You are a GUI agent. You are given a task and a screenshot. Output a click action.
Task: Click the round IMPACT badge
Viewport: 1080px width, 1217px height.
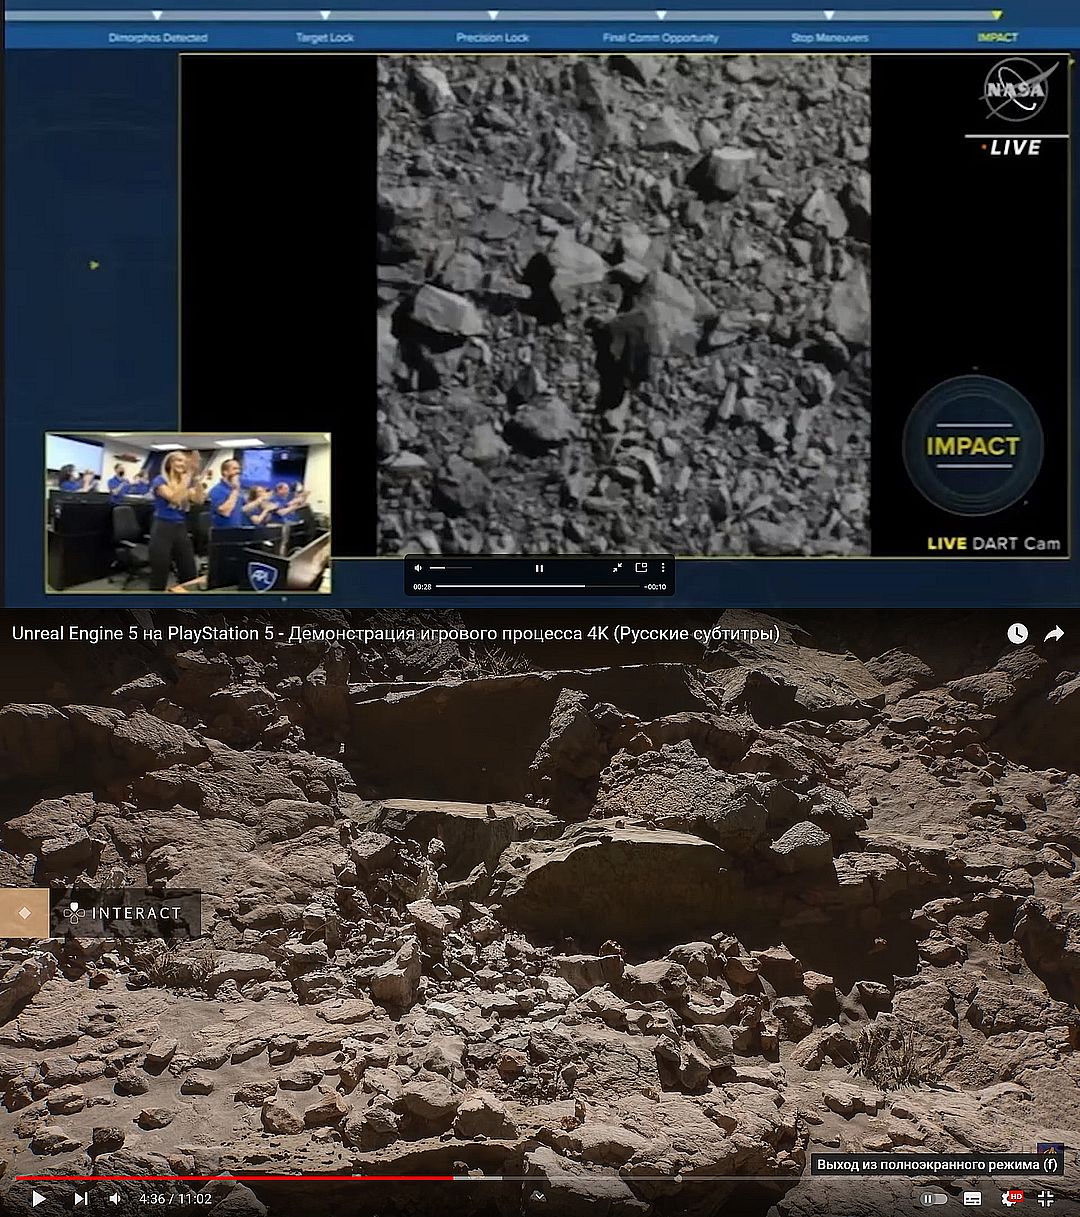tap(972, 446)
